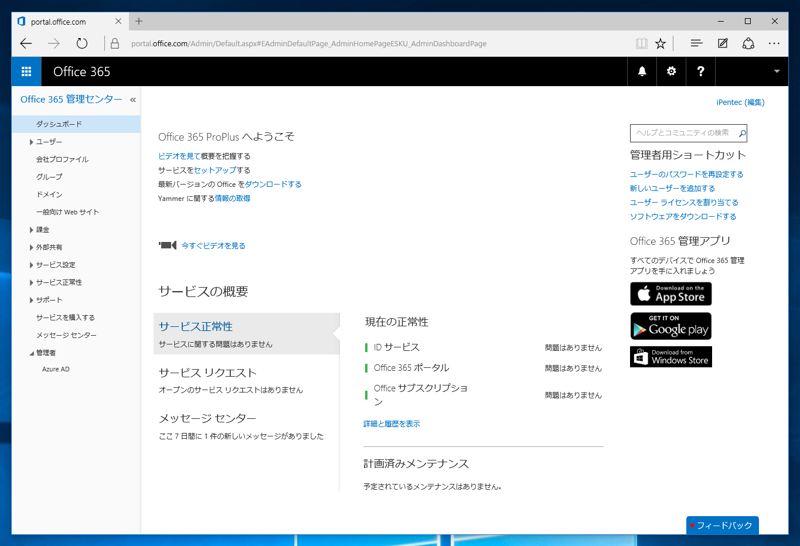The width and height of the screenshot is (800, 546).
Task: Make a Web Note with pen icon
Action: pos(722,43)
